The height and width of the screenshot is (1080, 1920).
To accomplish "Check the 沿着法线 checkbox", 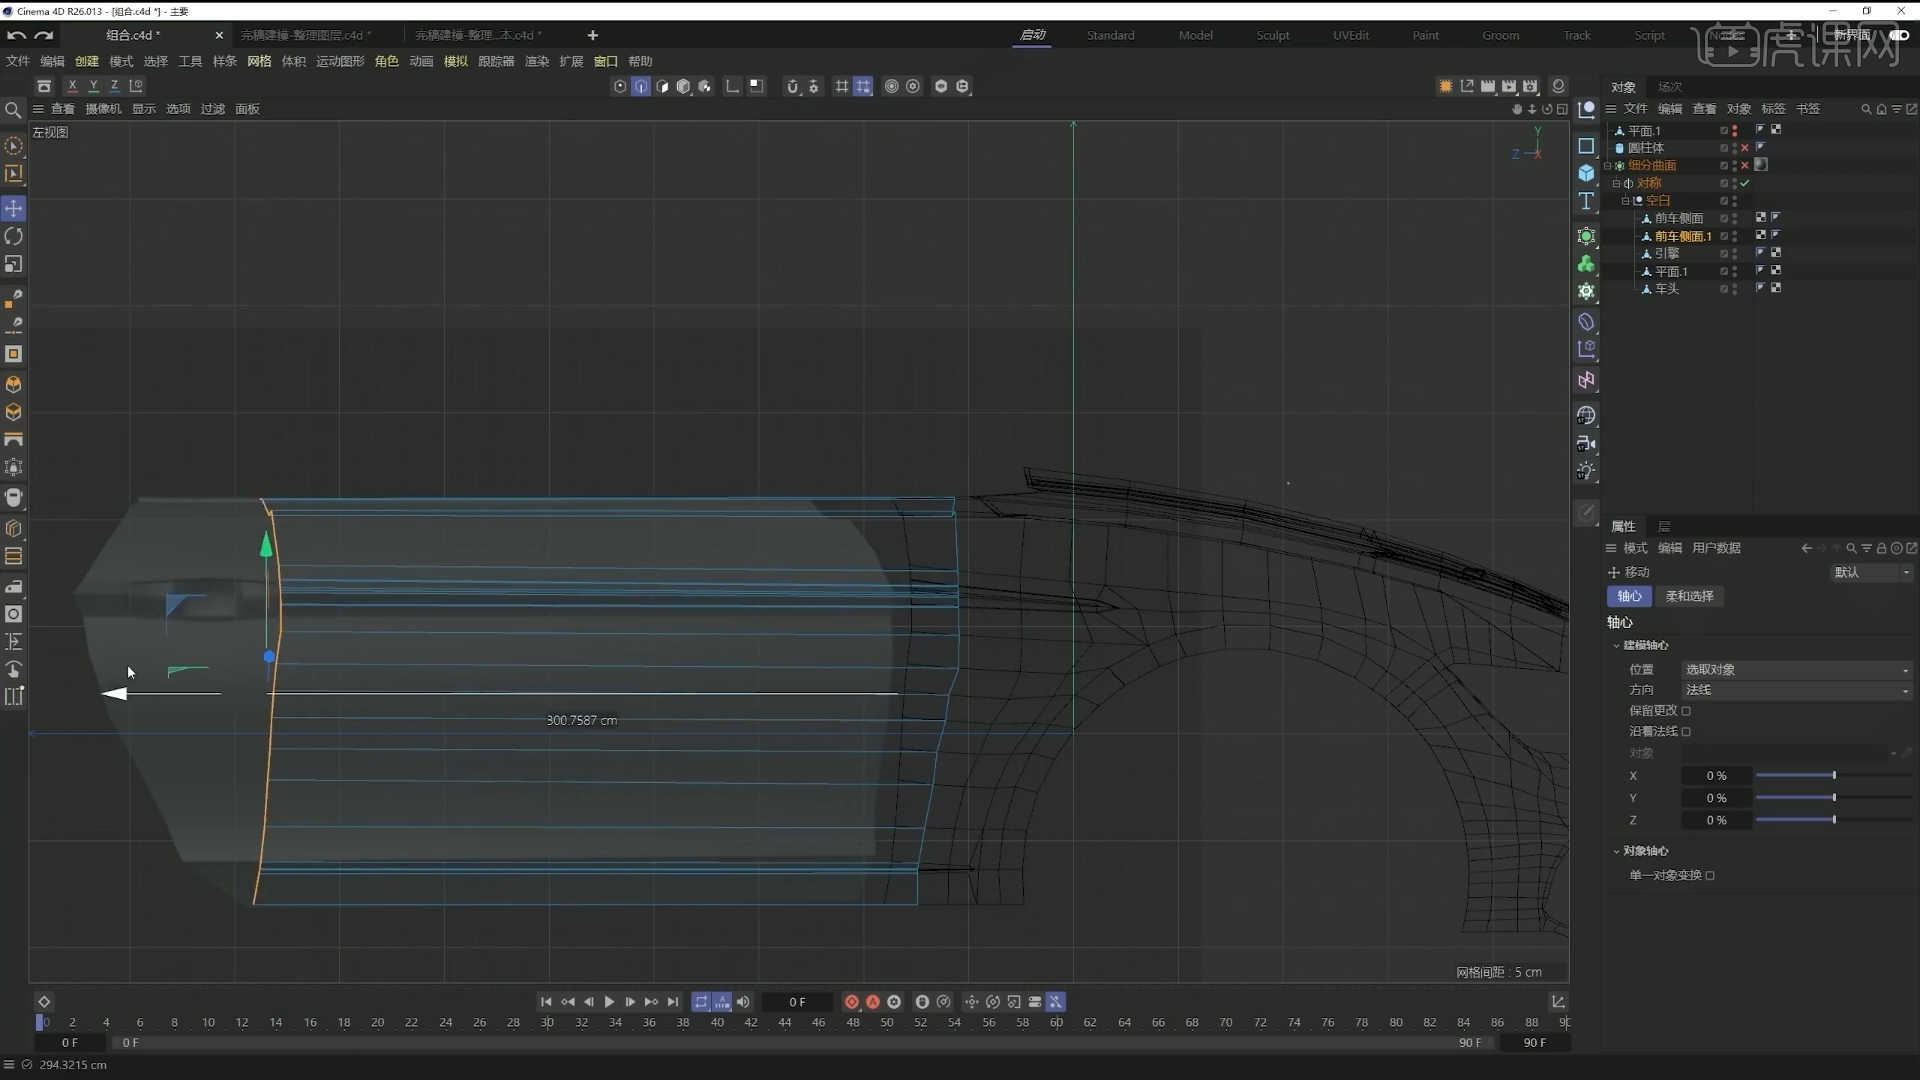I will (1686, 732).
